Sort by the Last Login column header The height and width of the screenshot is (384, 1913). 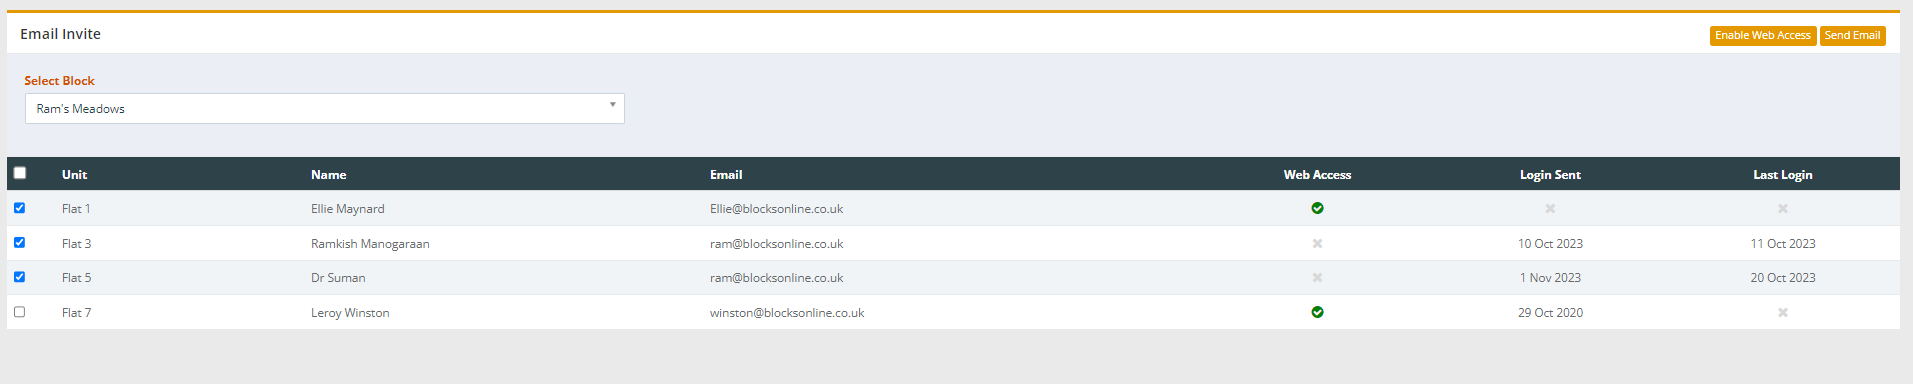click(x=1782, y=174)
